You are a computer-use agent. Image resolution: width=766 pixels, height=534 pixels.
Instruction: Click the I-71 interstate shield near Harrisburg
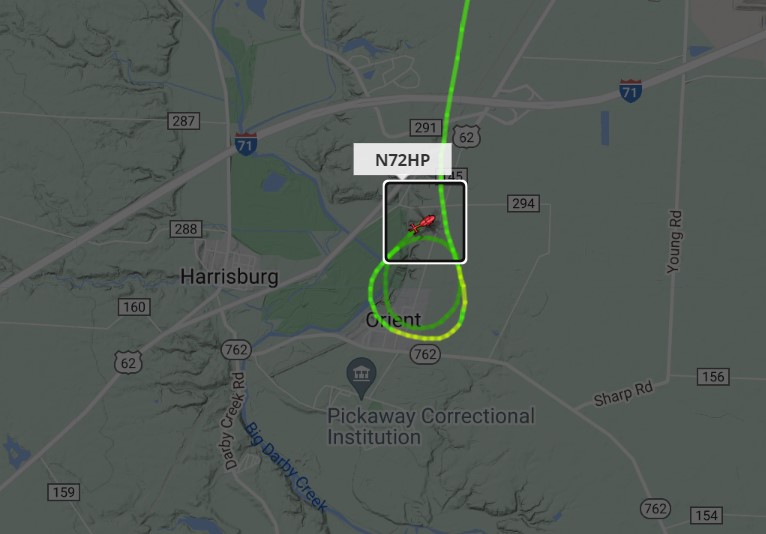[246, 144]
